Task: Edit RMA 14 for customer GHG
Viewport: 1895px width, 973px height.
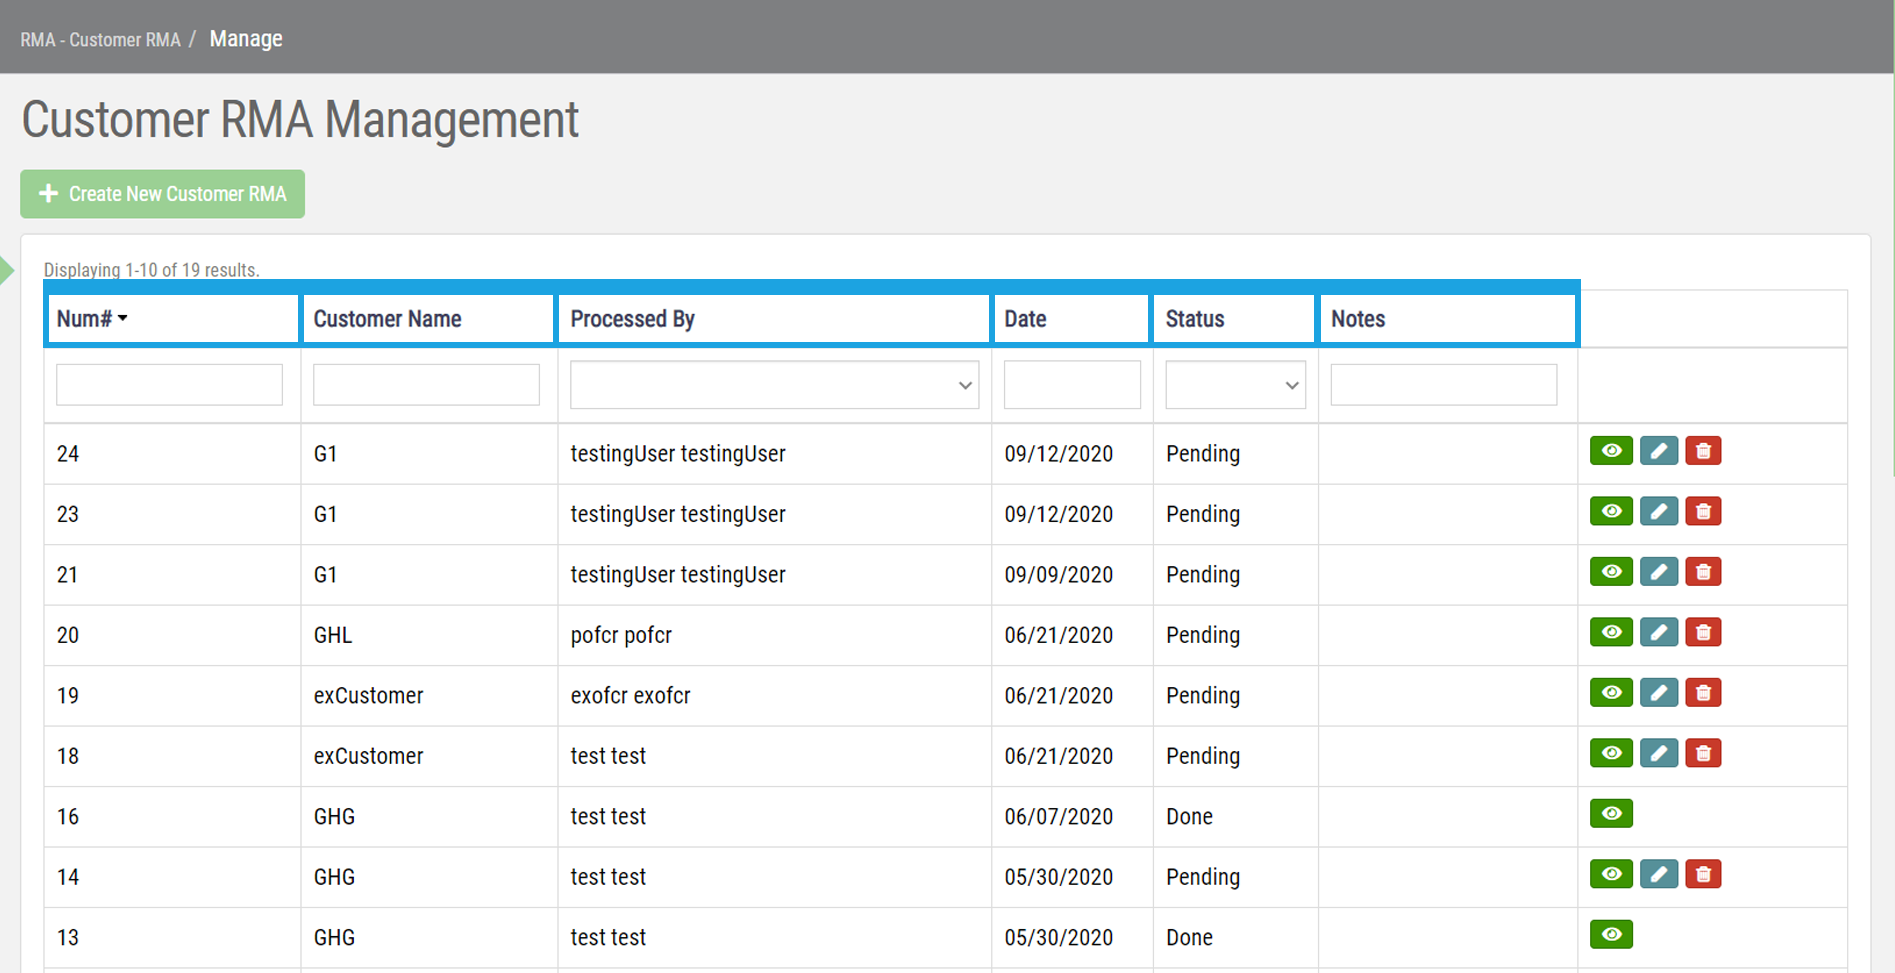Action: tap(1658, 874)
